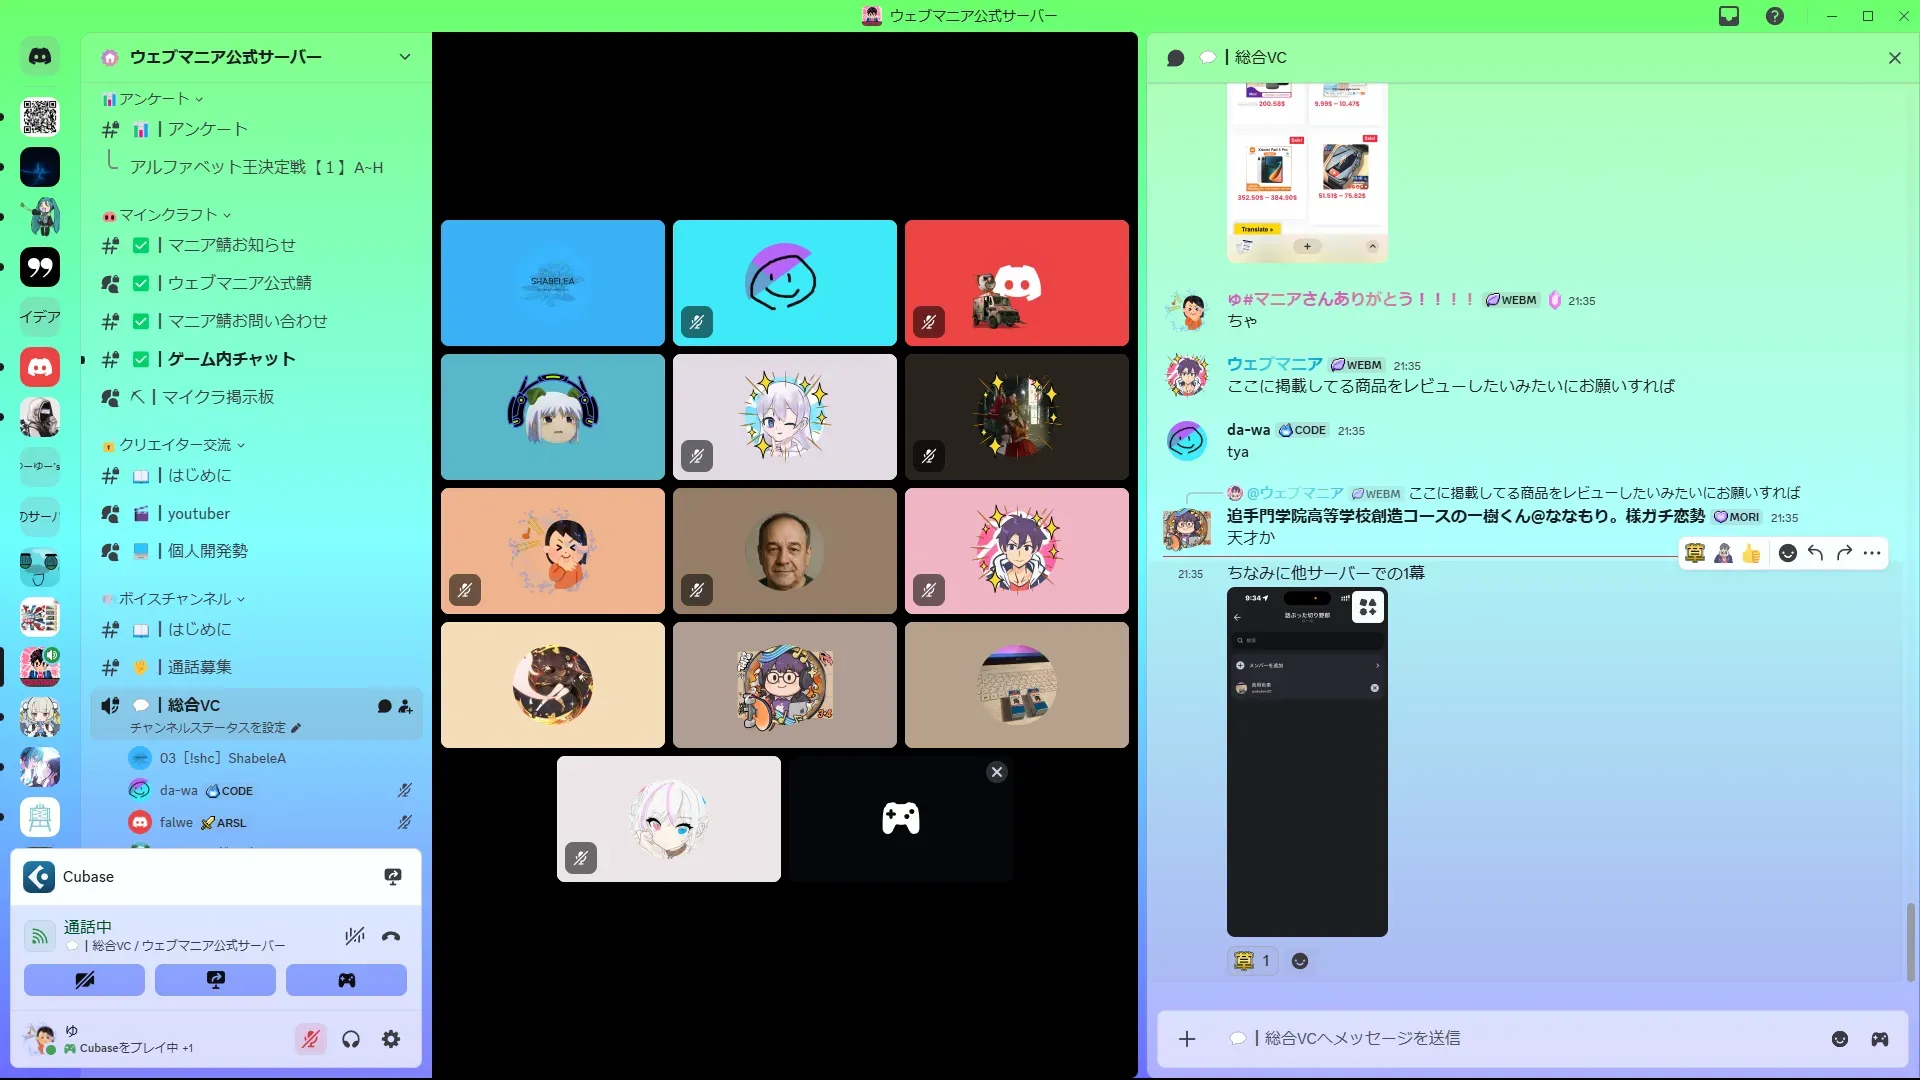Open ウェブマニア公式サーバー server dropdown menu
This screenshot has height=1080, width=1920.
(x=404, y=57)
